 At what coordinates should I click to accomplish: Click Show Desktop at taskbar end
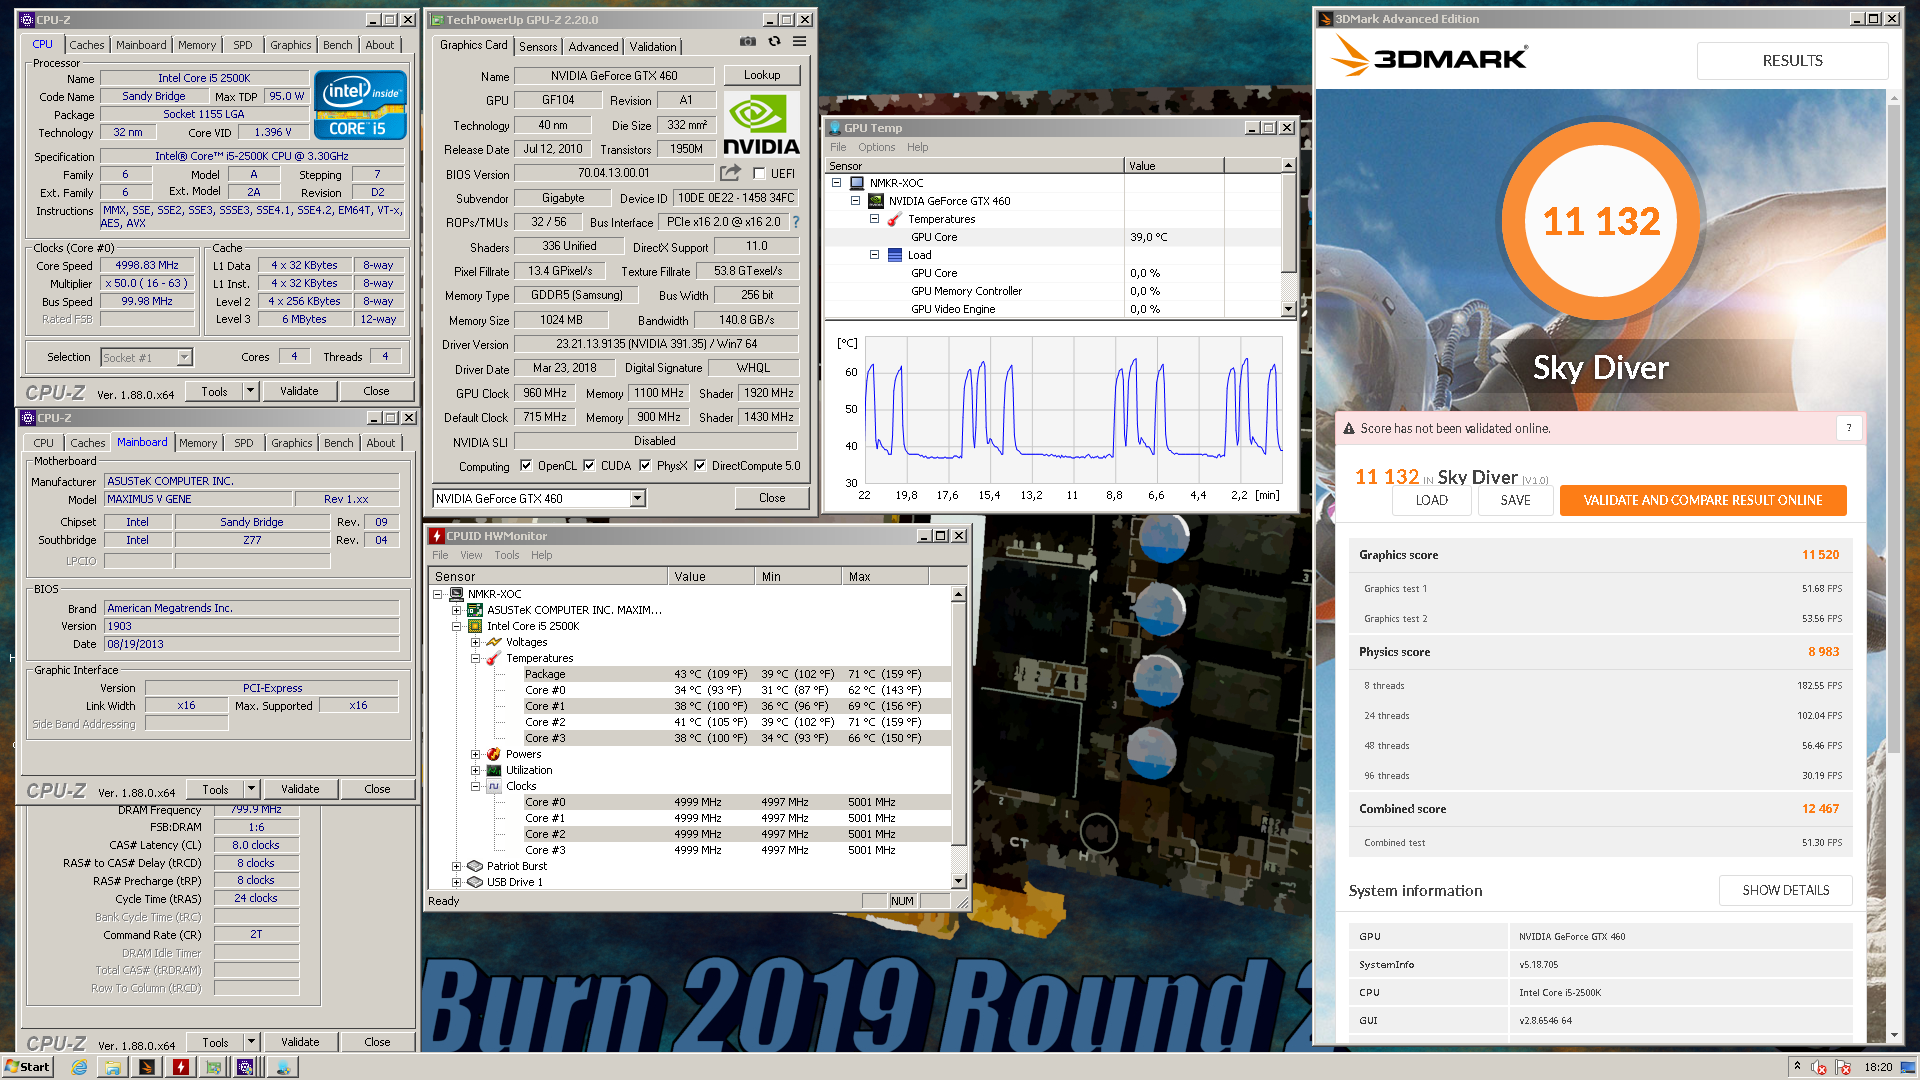pos(1908,1067)
